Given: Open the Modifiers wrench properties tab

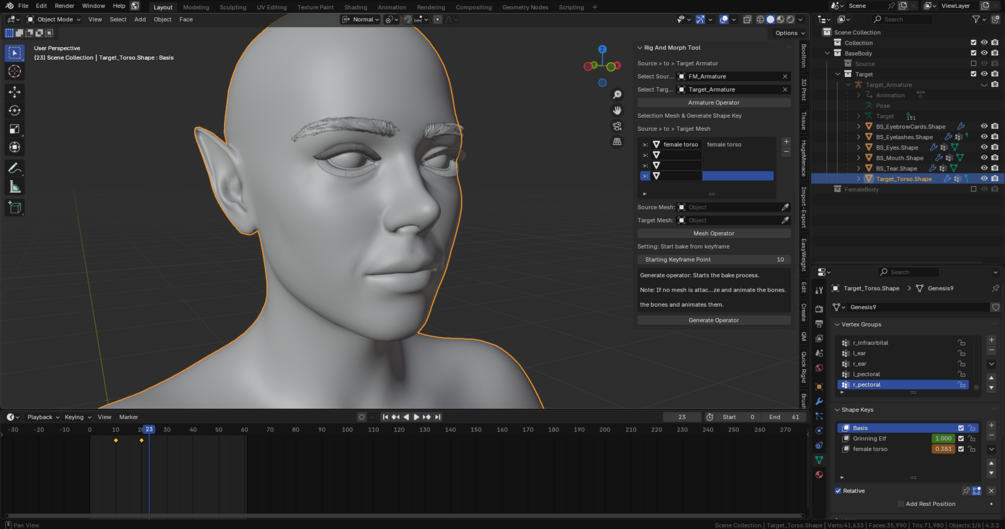Looking at the screenshot, I should point(819,401).
